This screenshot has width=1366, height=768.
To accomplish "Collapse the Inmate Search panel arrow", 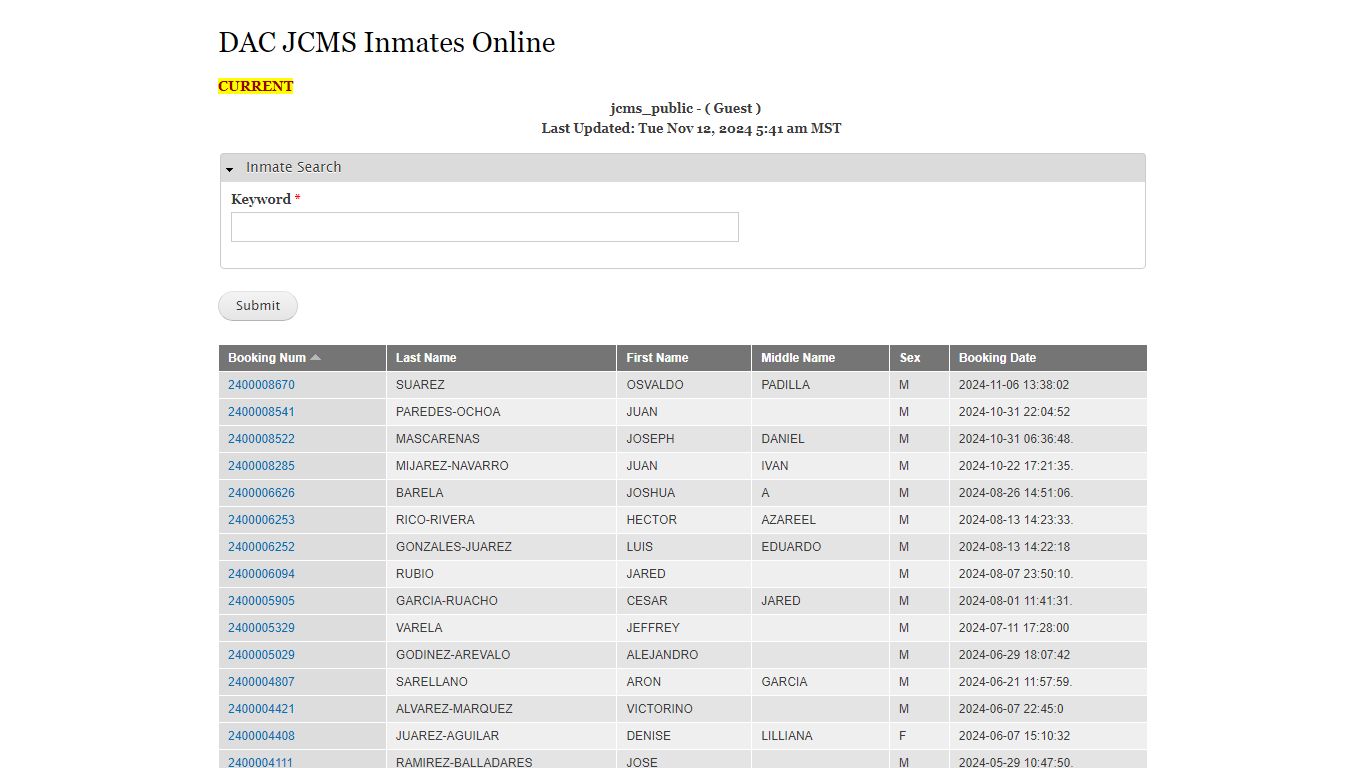I will (x=229, y=169).
